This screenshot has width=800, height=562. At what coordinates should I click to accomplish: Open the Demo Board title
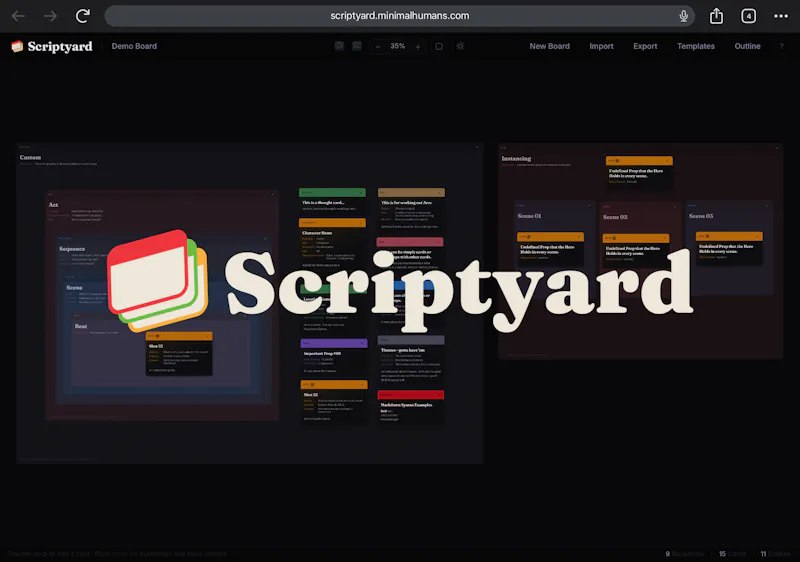[134, 46]
